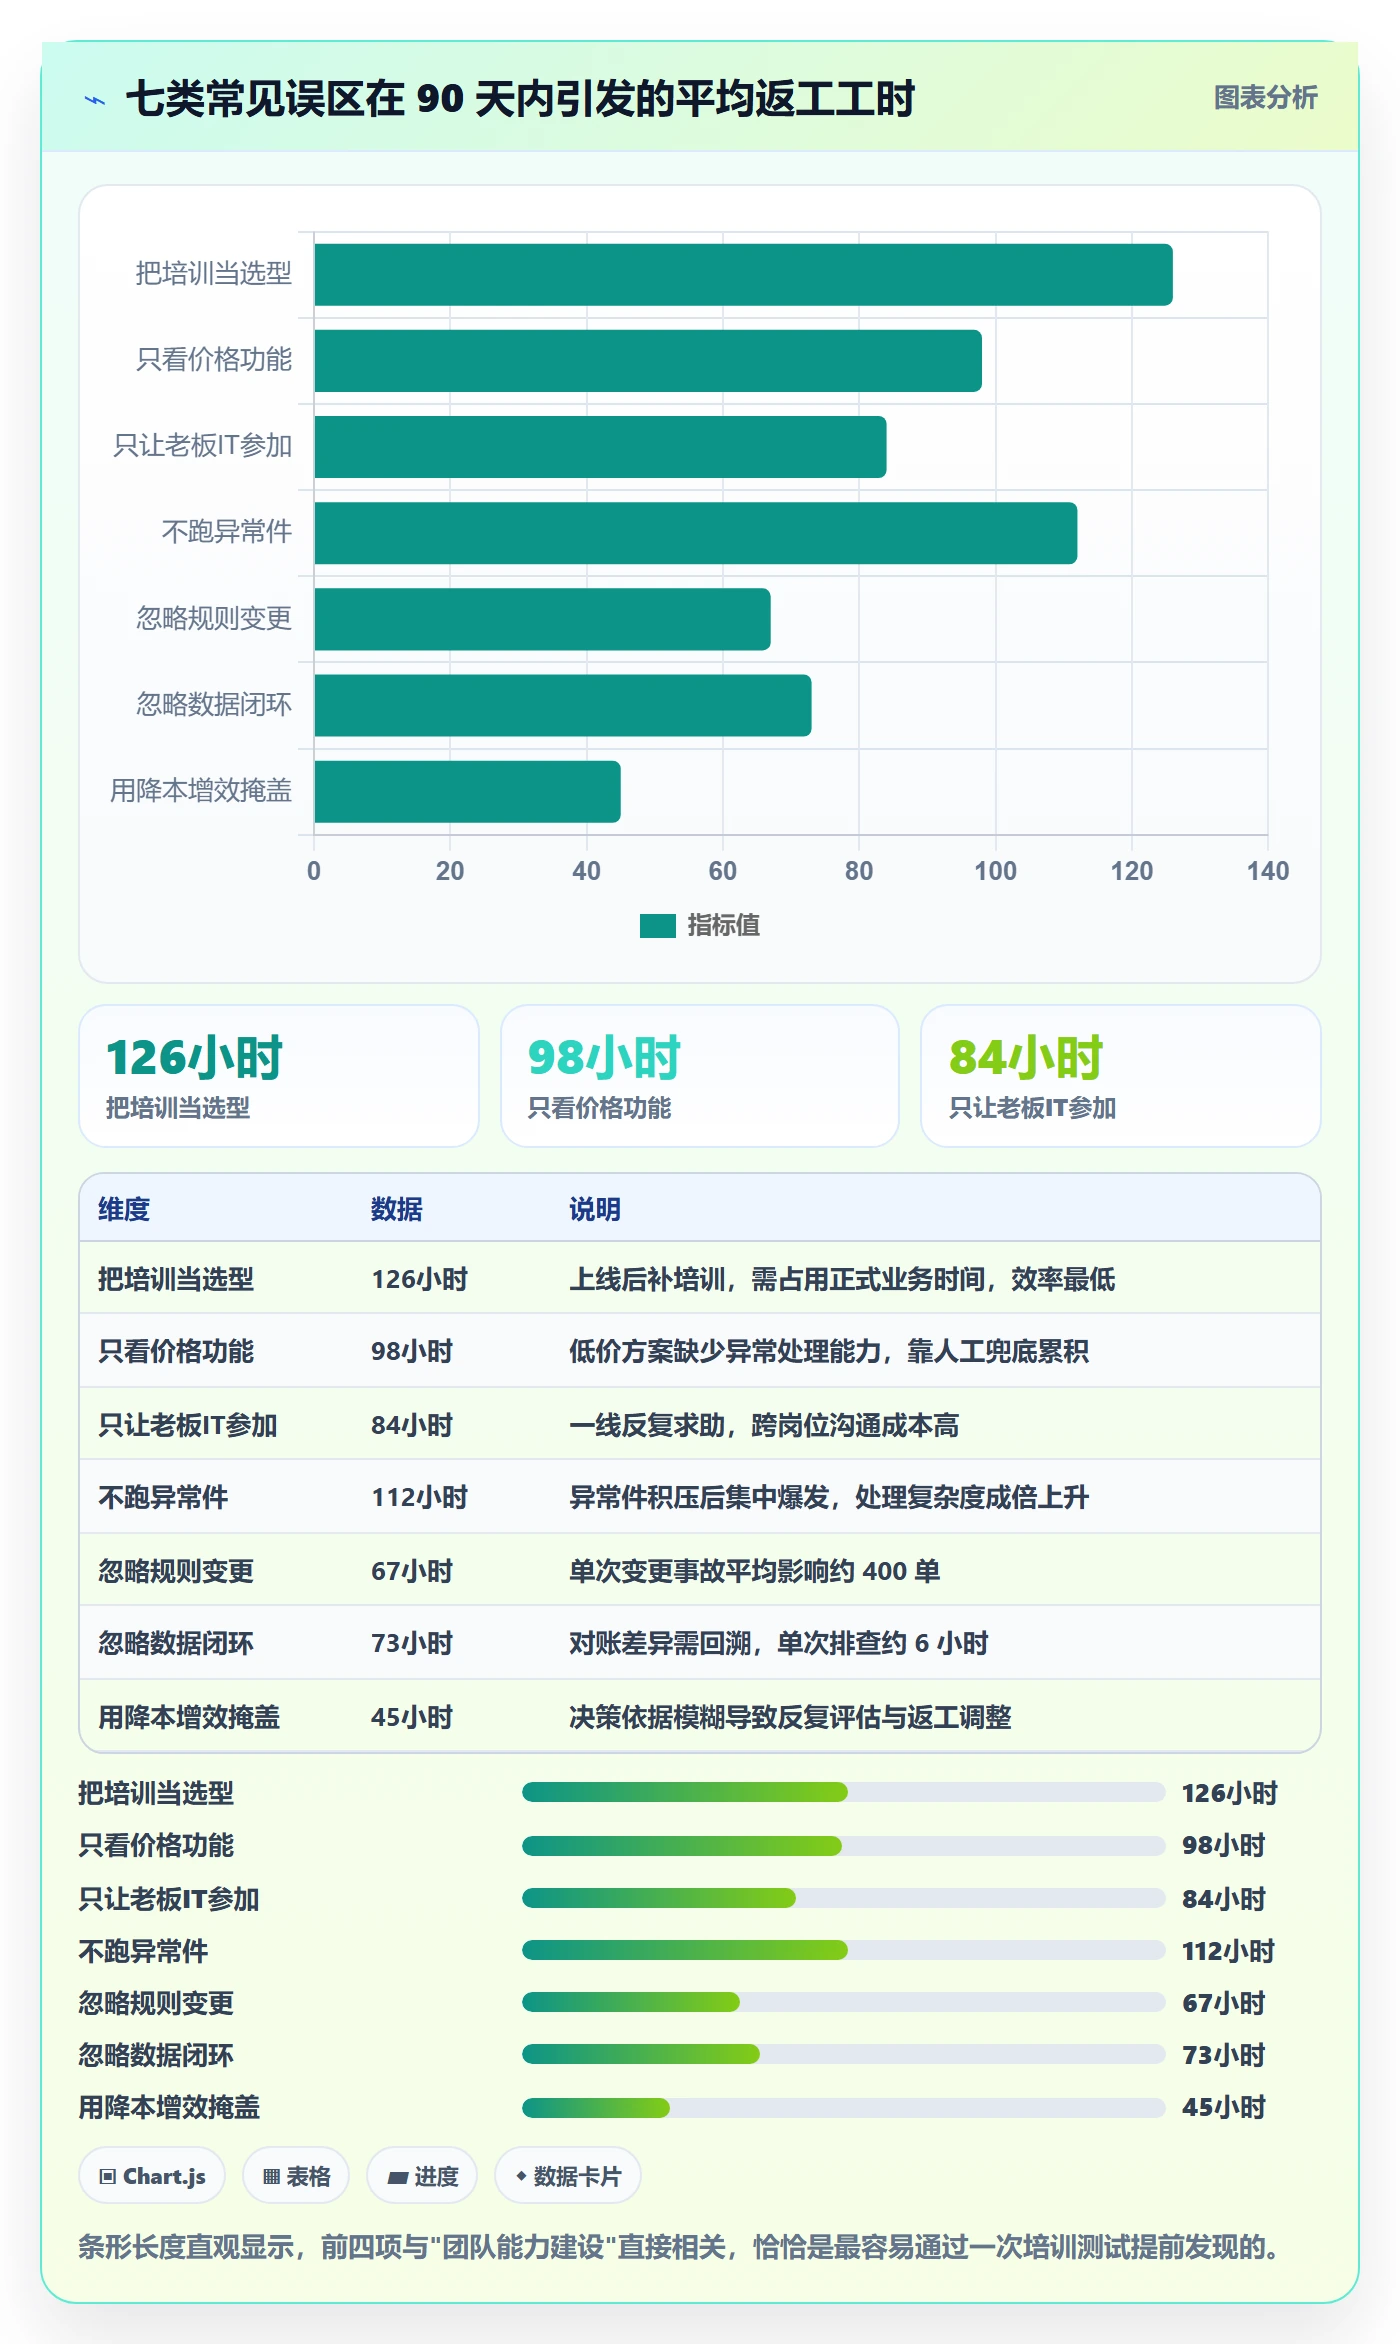The height and width of the screenshot is (2344, 1400).
Task: Click the 忽略规则变更 chart bar
Action: pyautogui.click(x=542, y=619)
